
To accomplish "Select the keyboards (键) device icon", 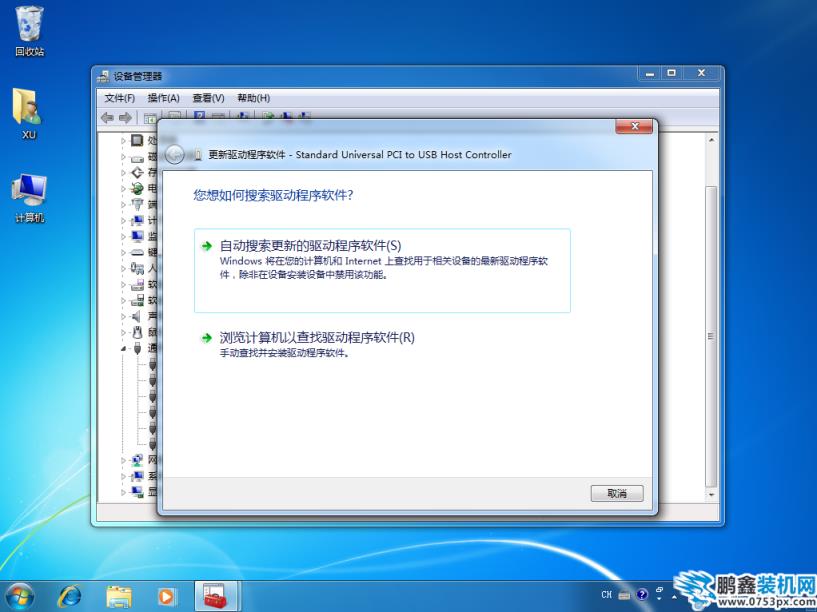I will pos(137,253).
